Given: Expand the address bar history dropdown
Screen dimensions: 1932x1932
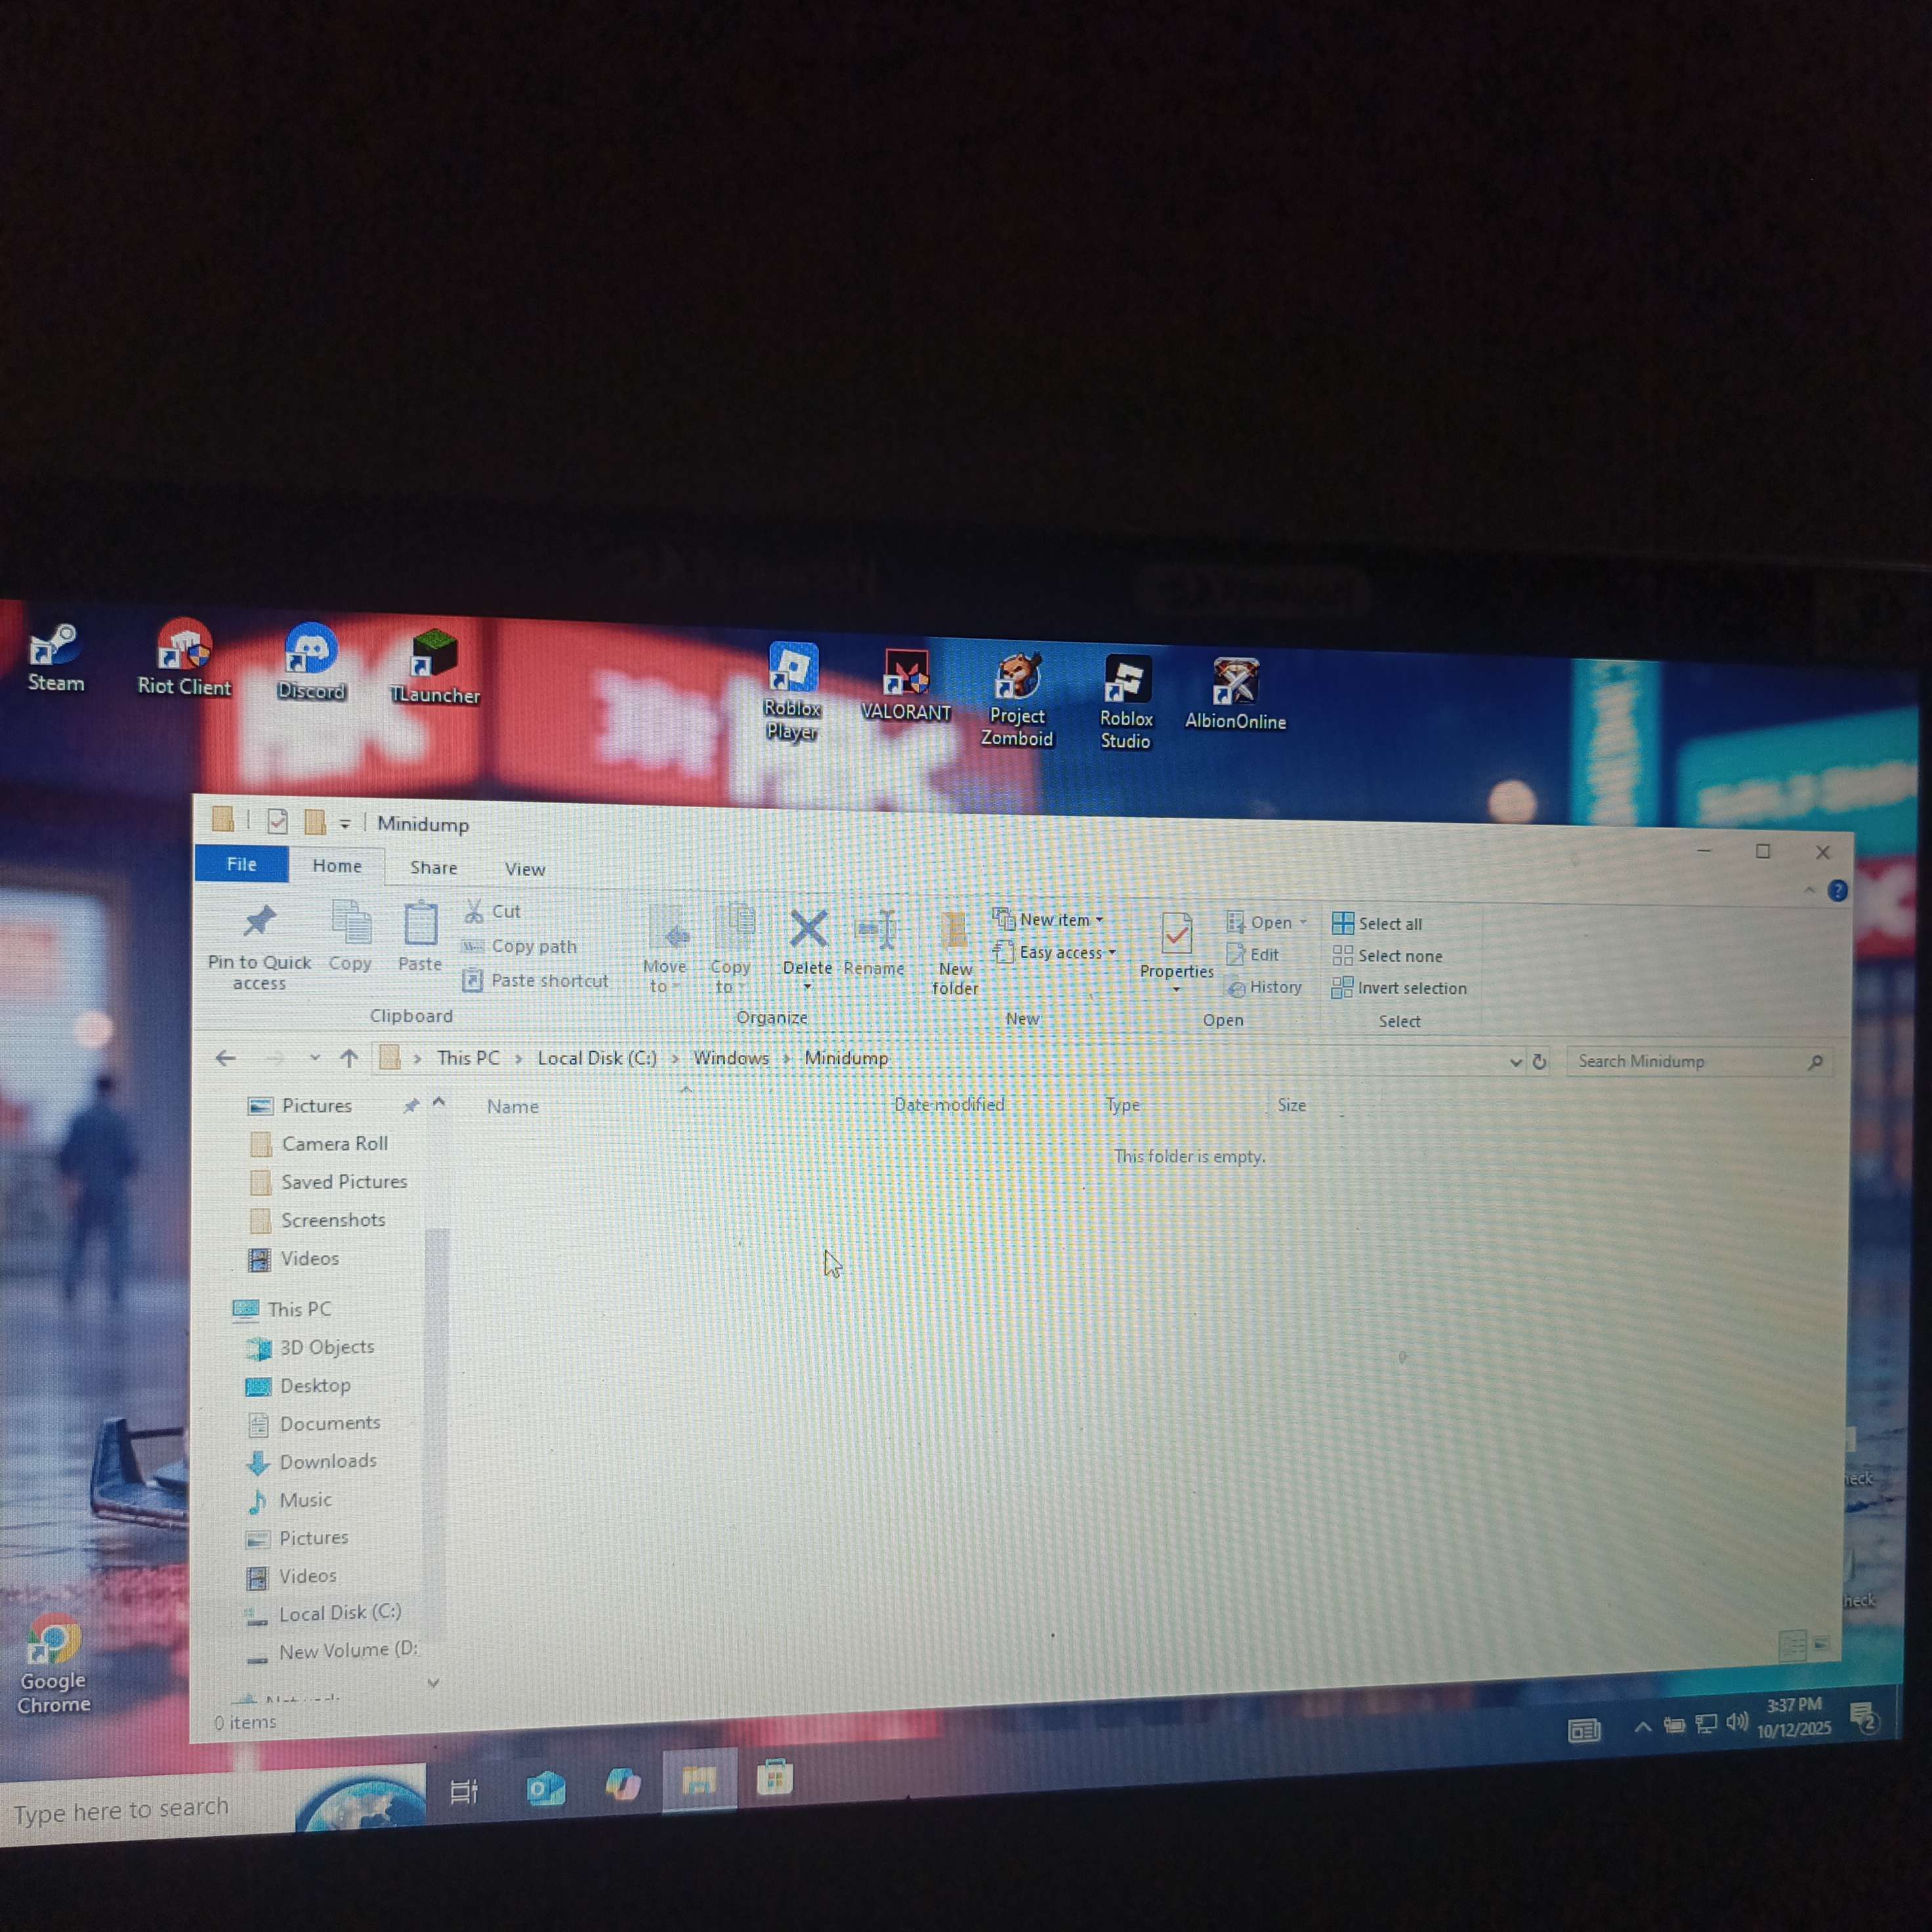Looking at the screenshot, I should click(1515, 1062).
